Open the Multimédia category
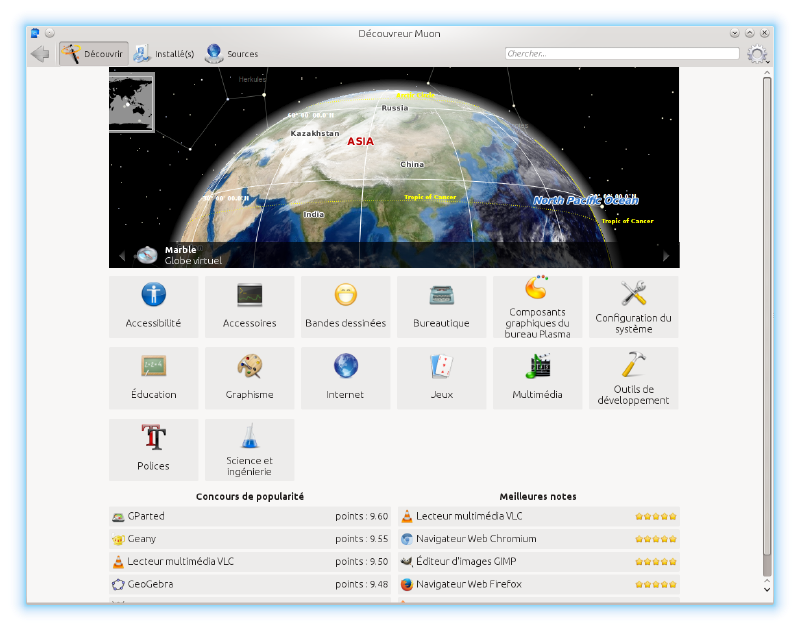 537,378
